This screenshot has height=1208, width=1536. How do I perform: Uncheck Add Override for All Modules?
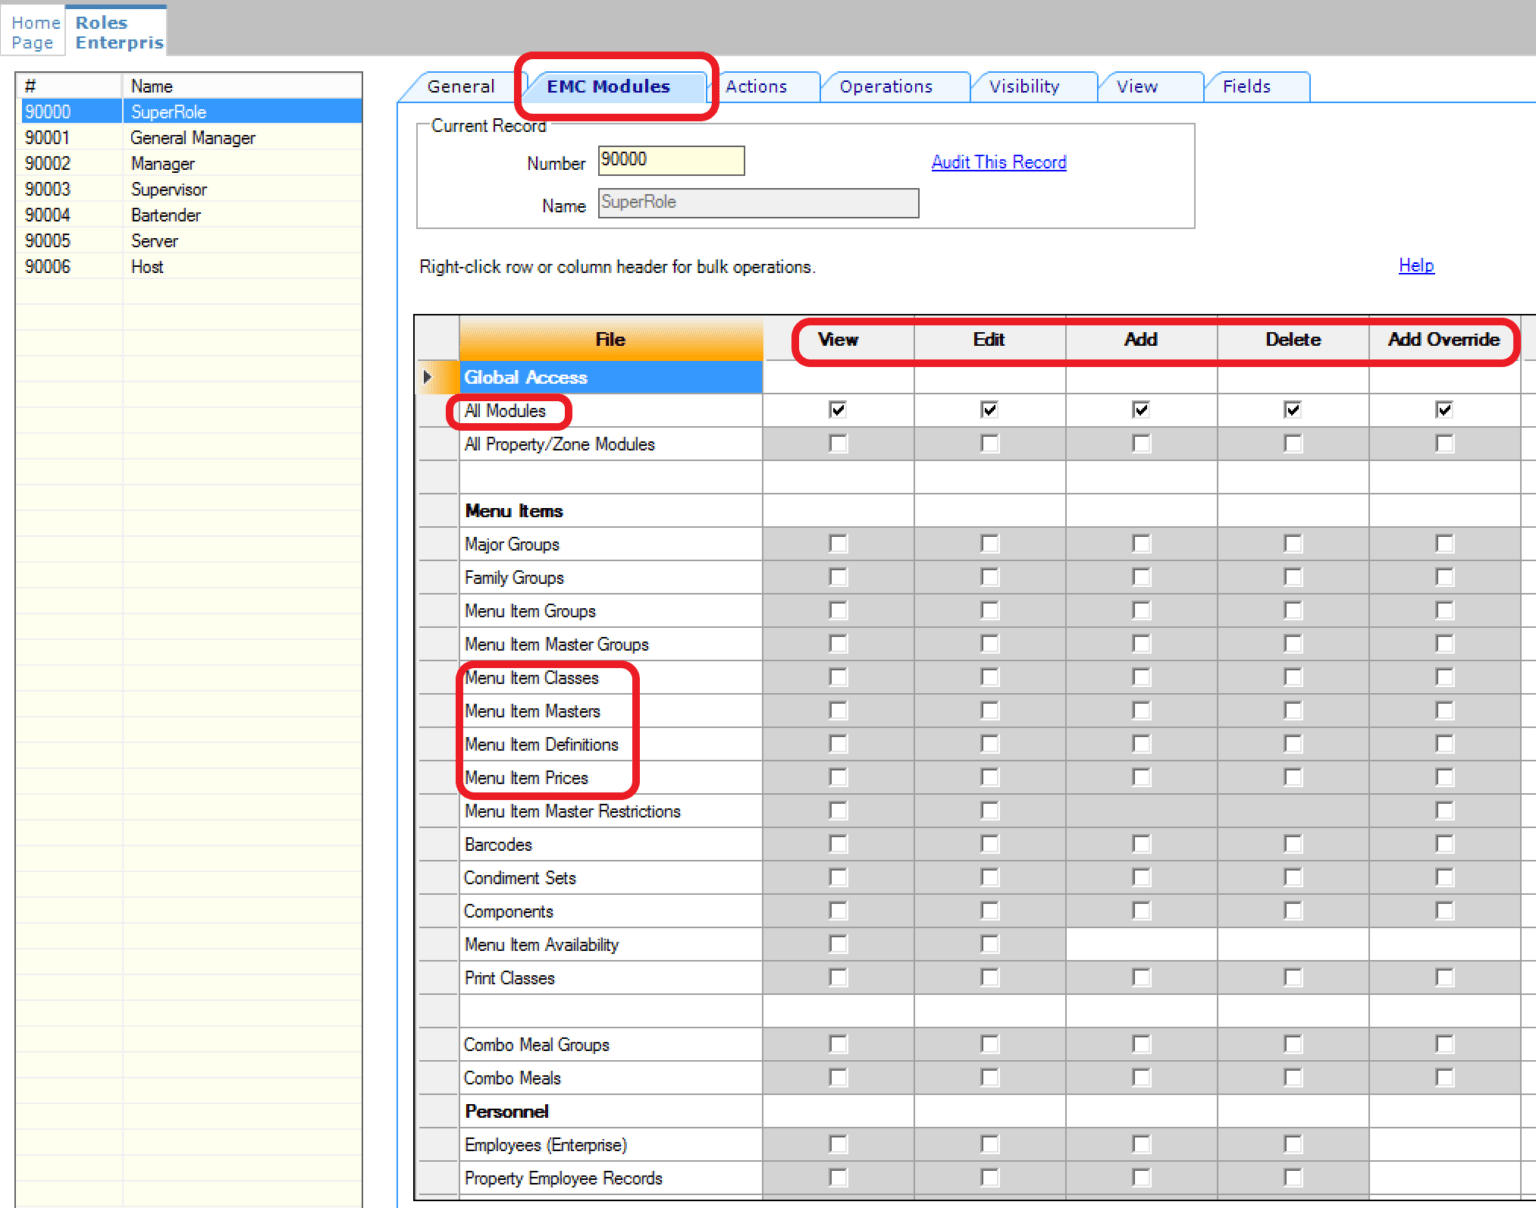click(1444, 410)
